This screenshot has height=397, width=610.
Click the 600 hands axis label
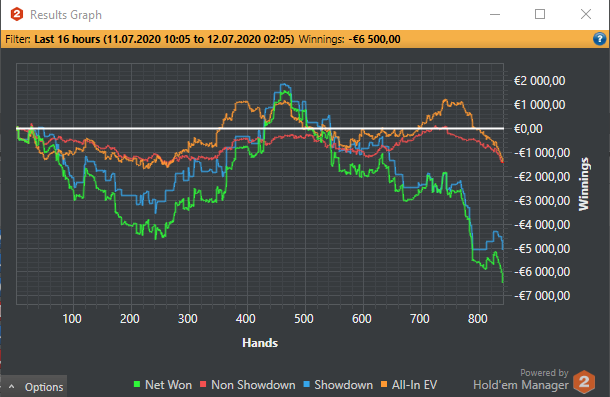point(362,319)
